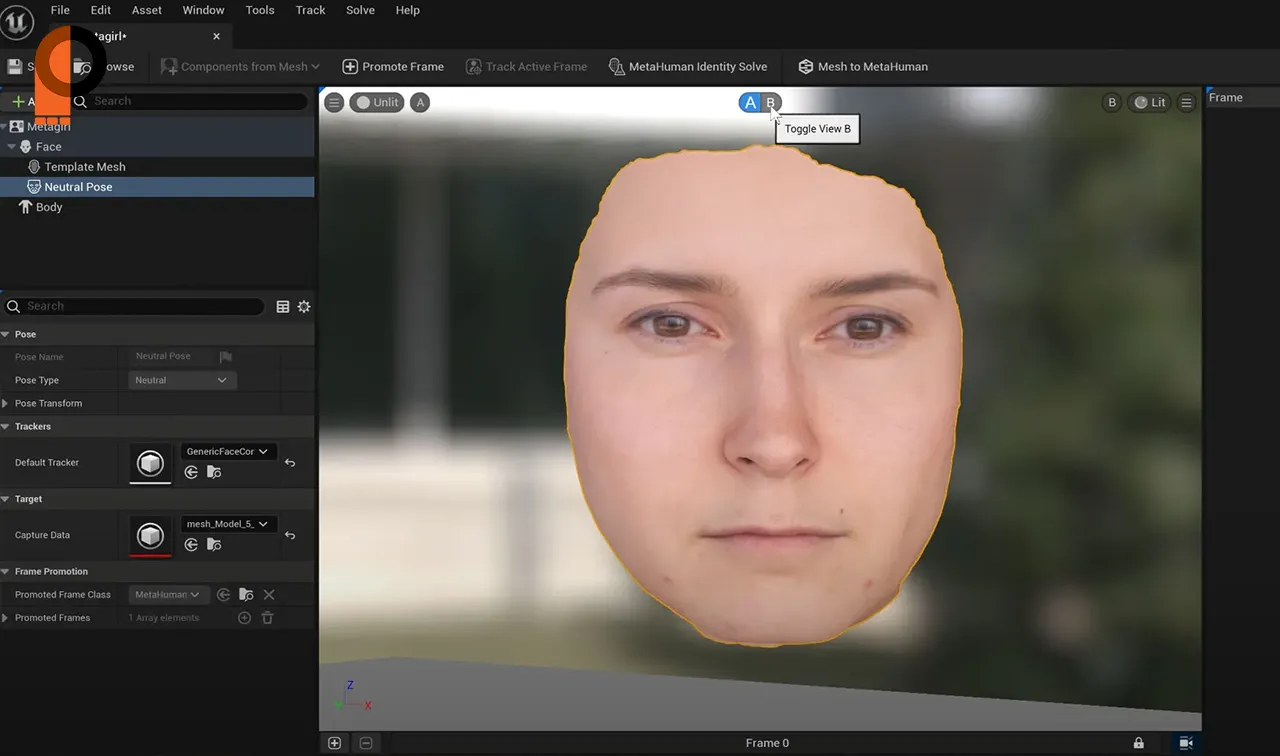Run MetaHuman Identity Solve
This screenshot has width=1280, height=756.
tap(687, 67)
